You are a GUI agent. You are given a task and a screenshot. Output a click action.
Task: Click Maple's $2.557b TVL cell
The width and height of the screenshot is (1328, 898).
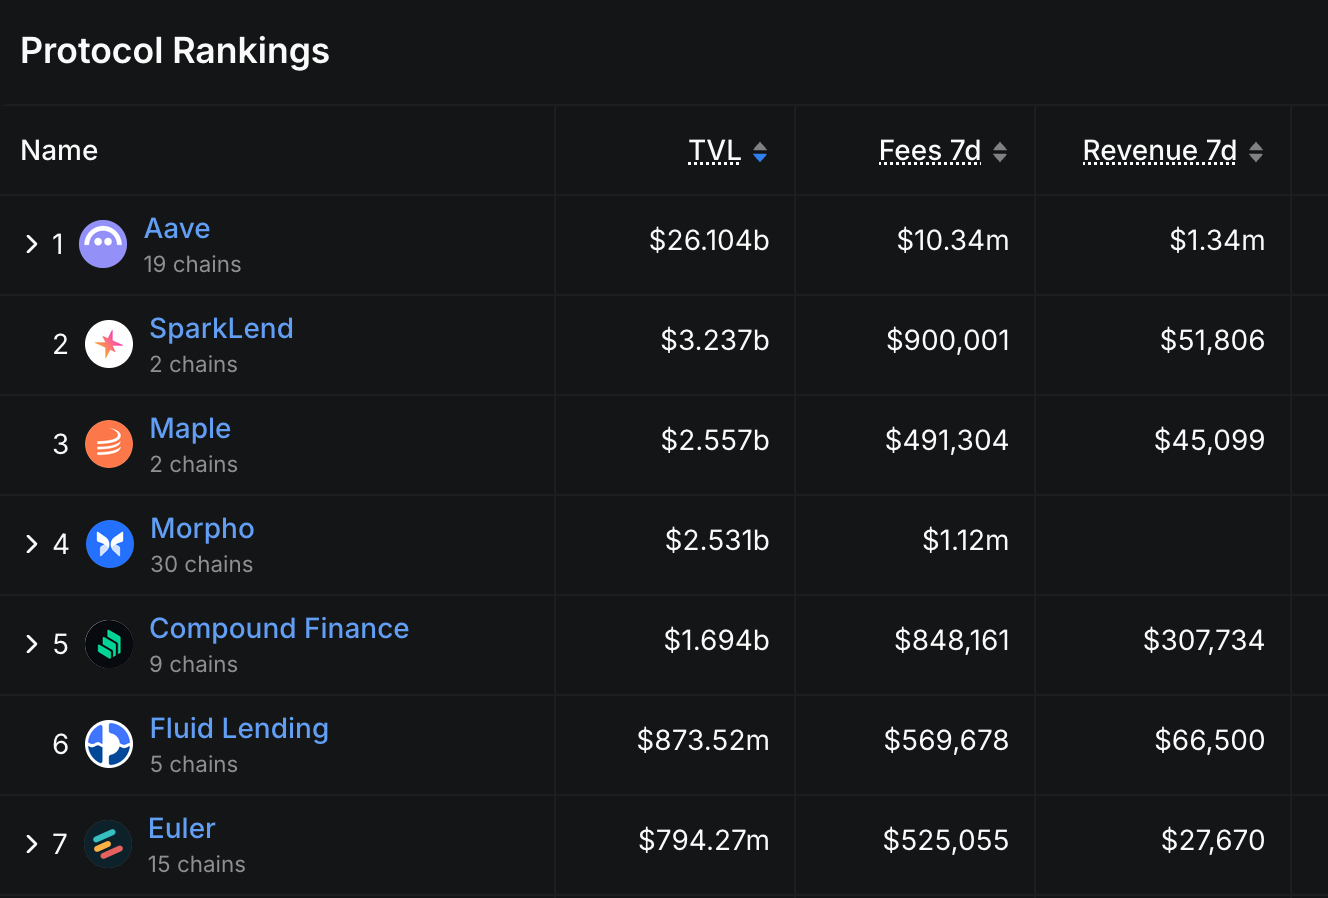point(715,440)
